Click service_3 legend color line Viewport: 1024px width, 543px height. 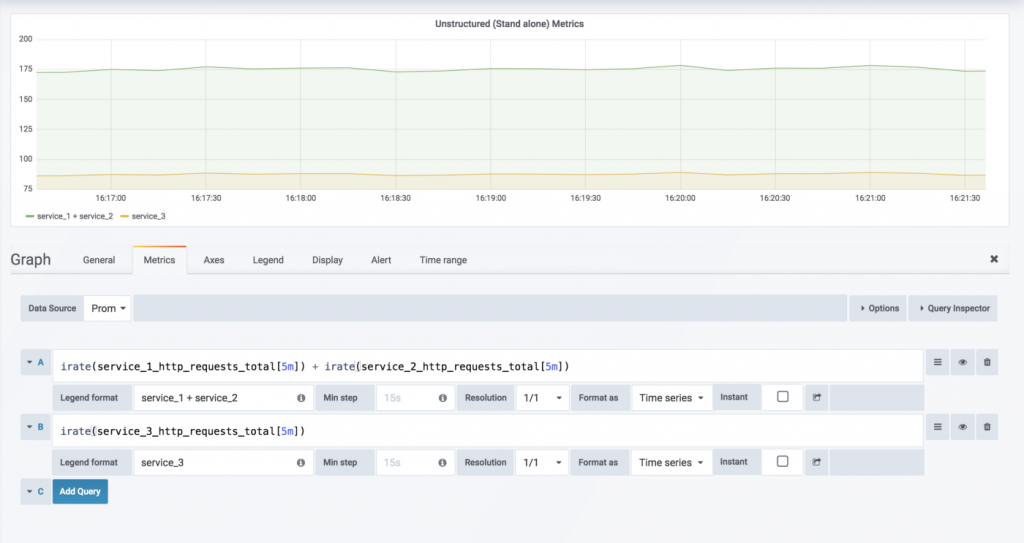[124, 216]
